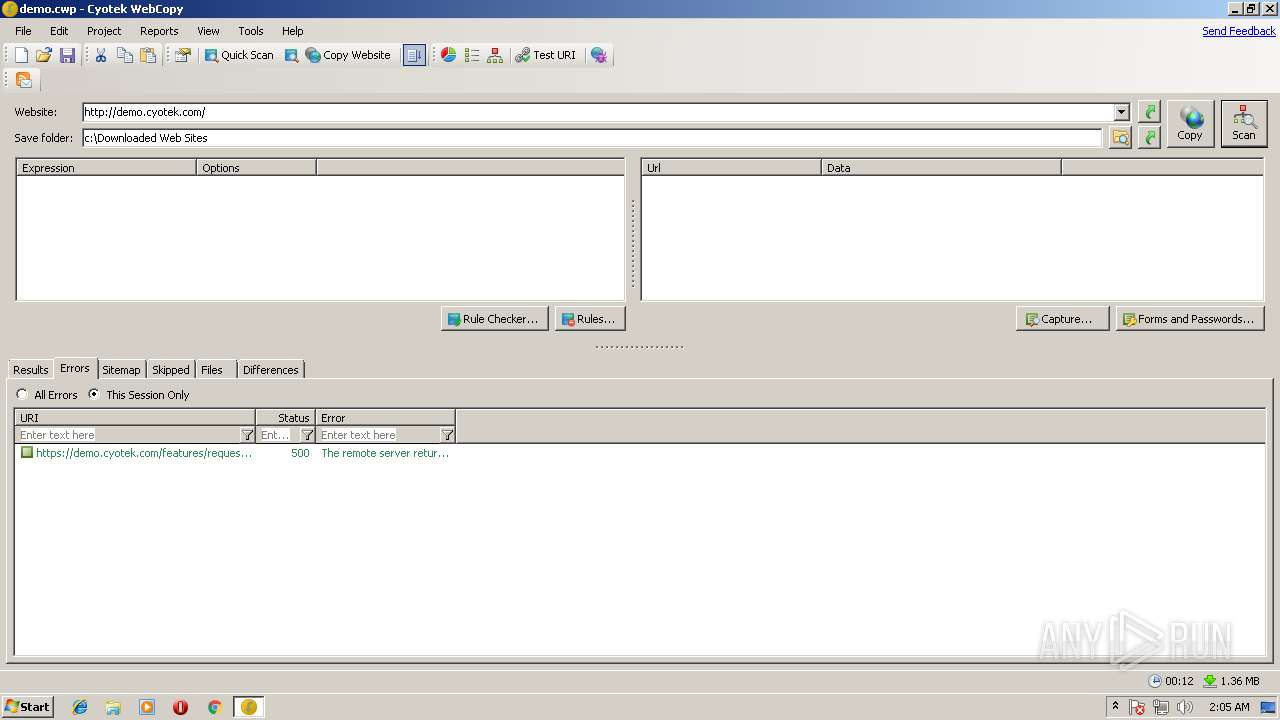1280x720 pixels.
Task: Switch to the Results tab
Action: tap(31, 370)
